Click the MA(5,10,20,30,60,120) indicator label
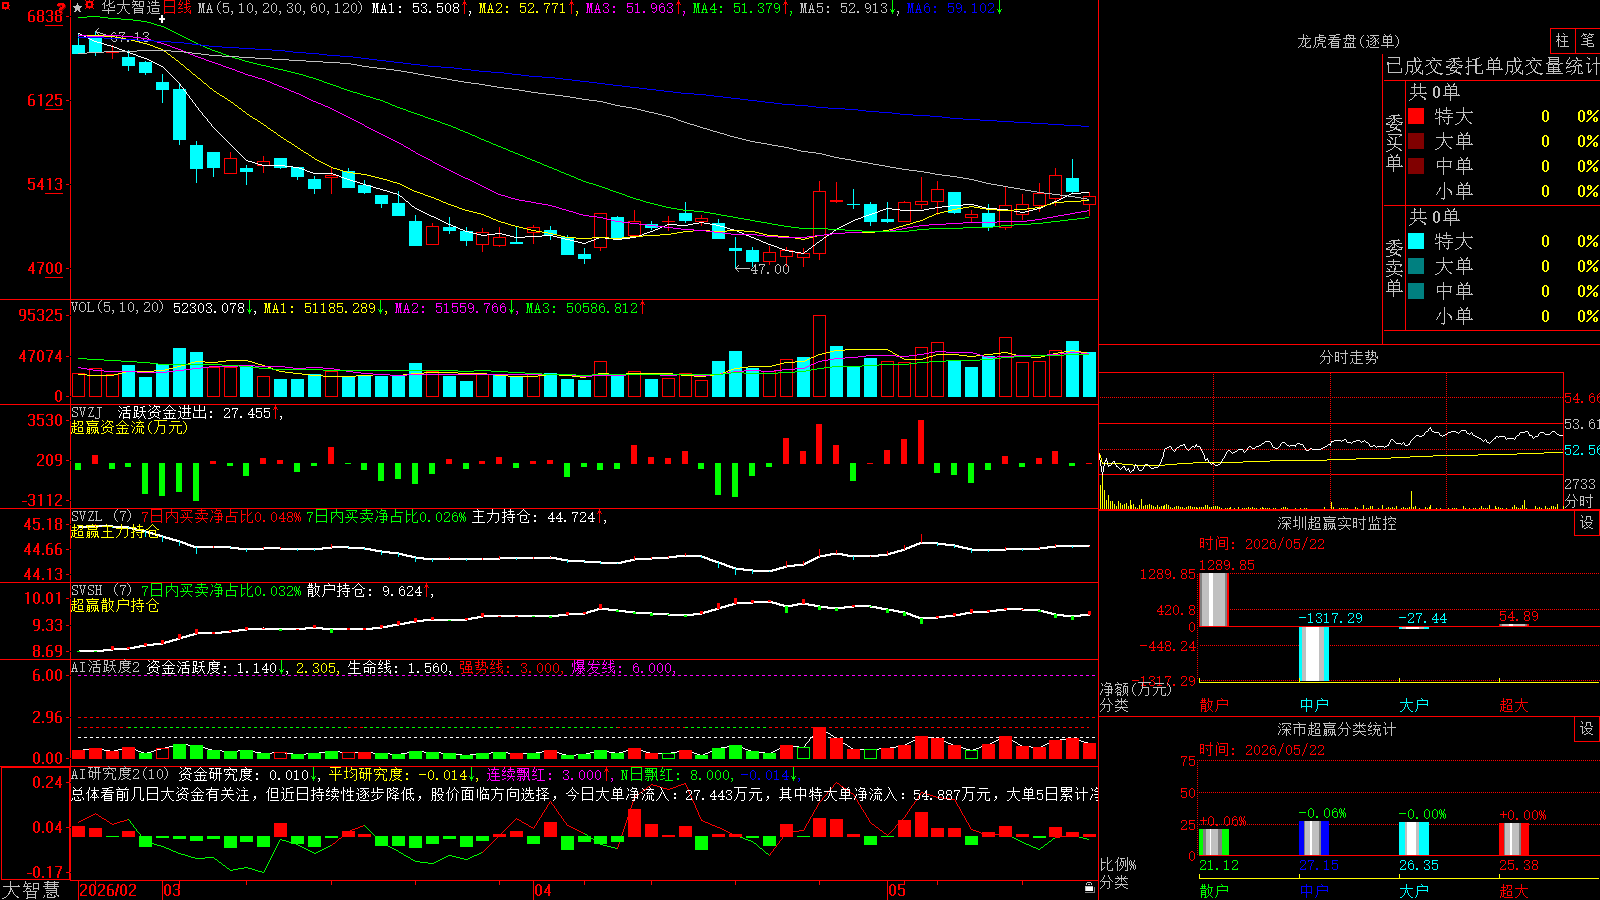The height and width of the screenshot is (900, 1600). [x=280, y=9]
